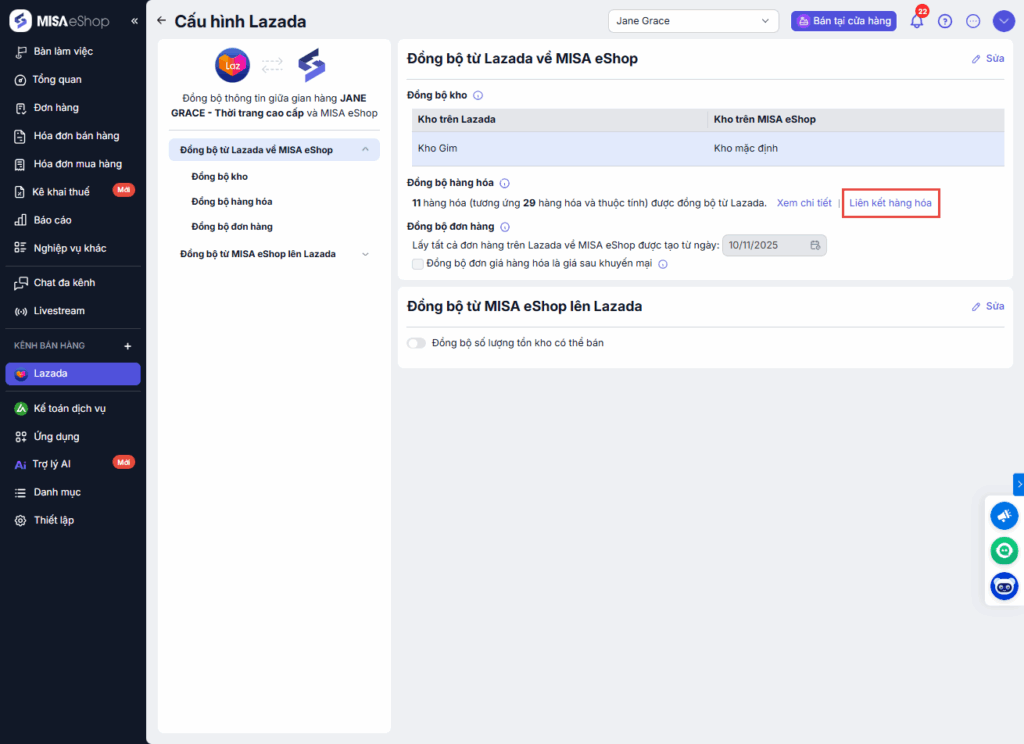Open the Jane Grace store dropdown
The width and height of the screenshot is (1024, 744).
pyautogui.click(x=693, y=21)
